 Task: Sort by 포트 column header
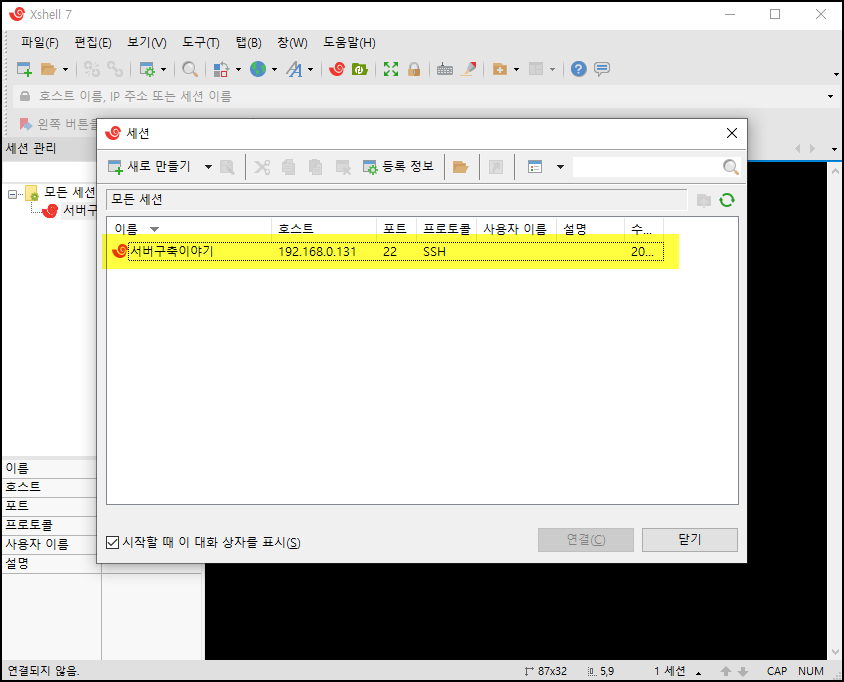point(396,229)
